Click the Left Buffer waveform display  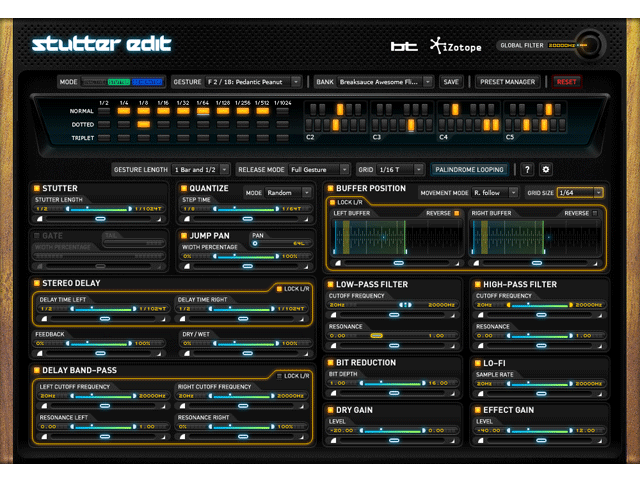(x=398, y=237)
